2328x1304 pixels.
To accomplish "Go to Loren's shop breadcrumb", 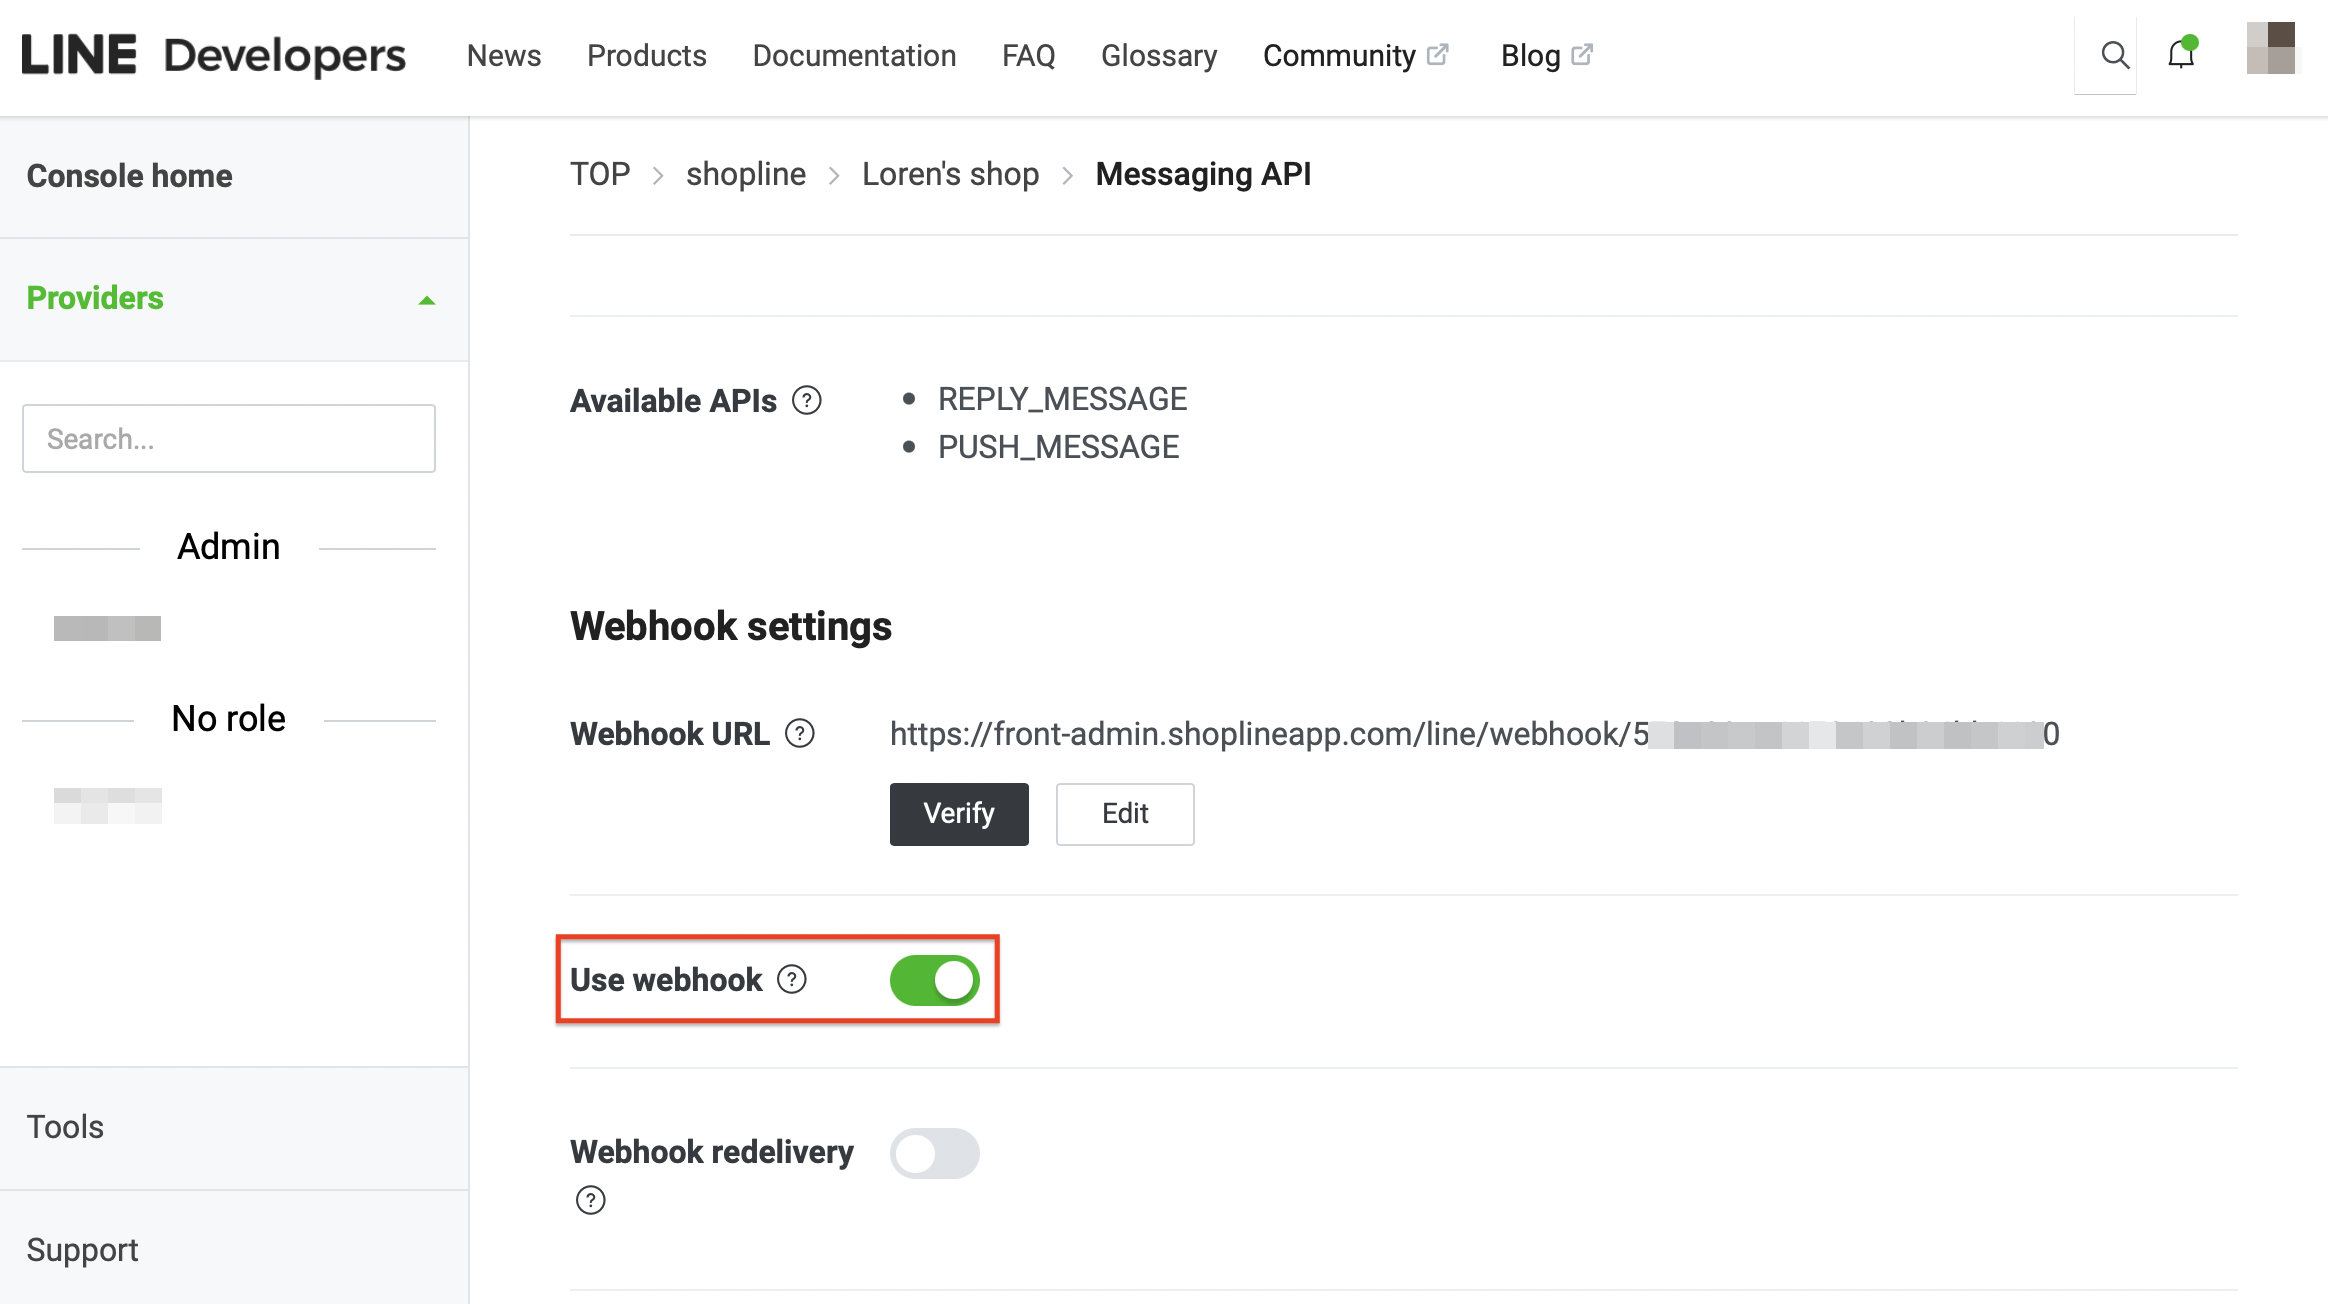I will coord(950,174).
